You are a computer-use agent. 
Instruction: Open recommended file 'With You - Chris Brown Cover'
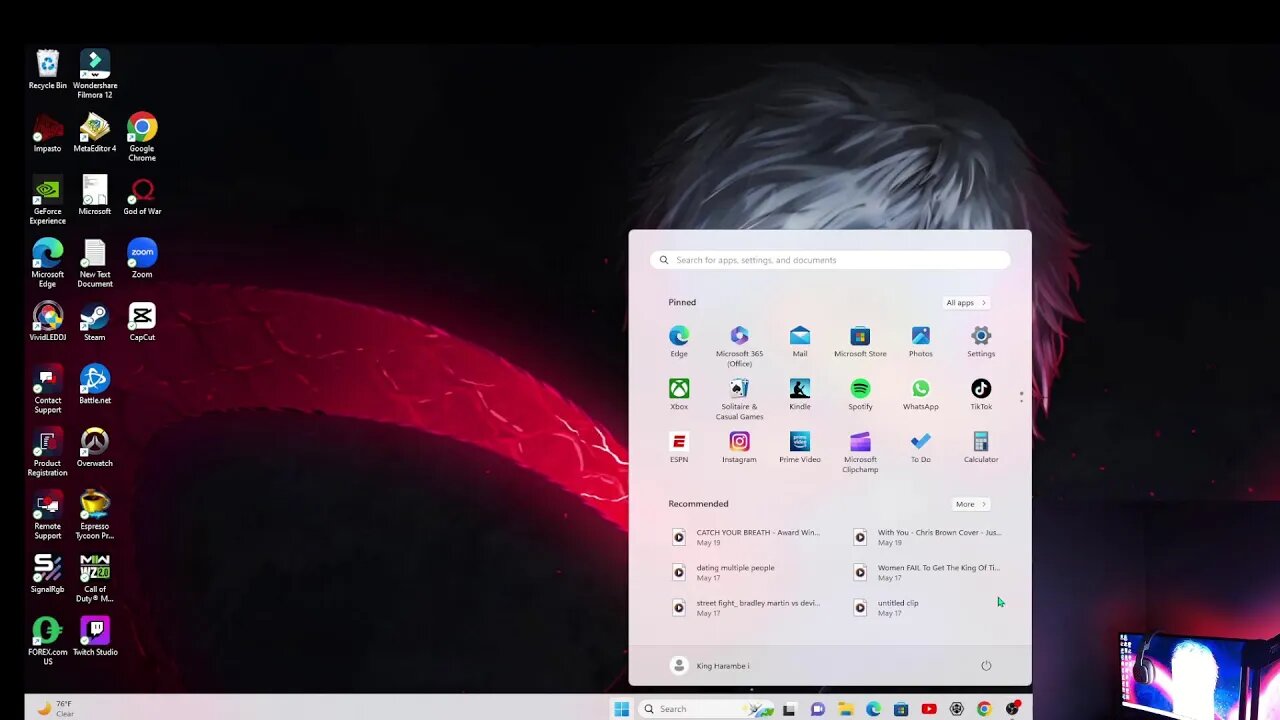(x=928, y=537)
